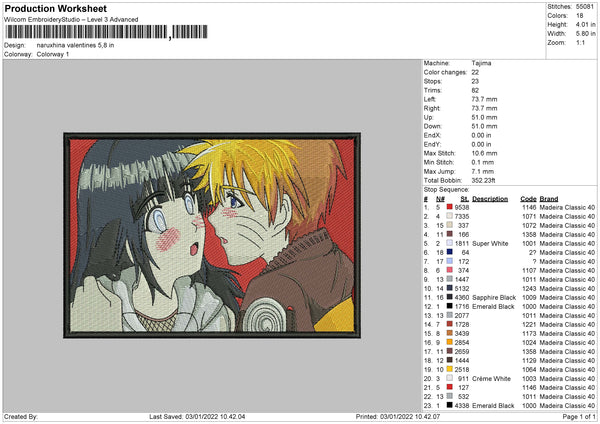Click the 'Stop Sequence:' heading
The width and height of the screenshot is (600, 424).
click(446, 190)
